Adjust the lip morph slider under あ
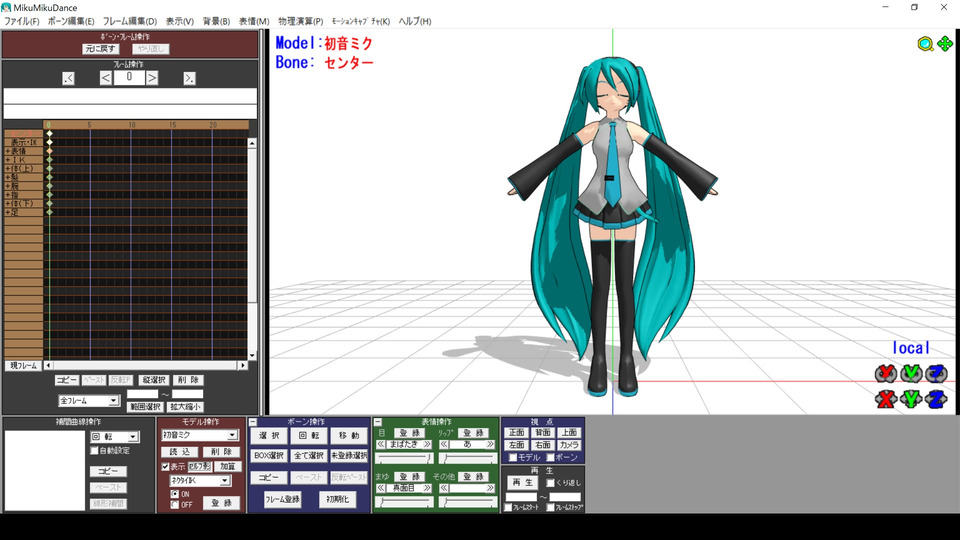960x540 pixels. 467,458
